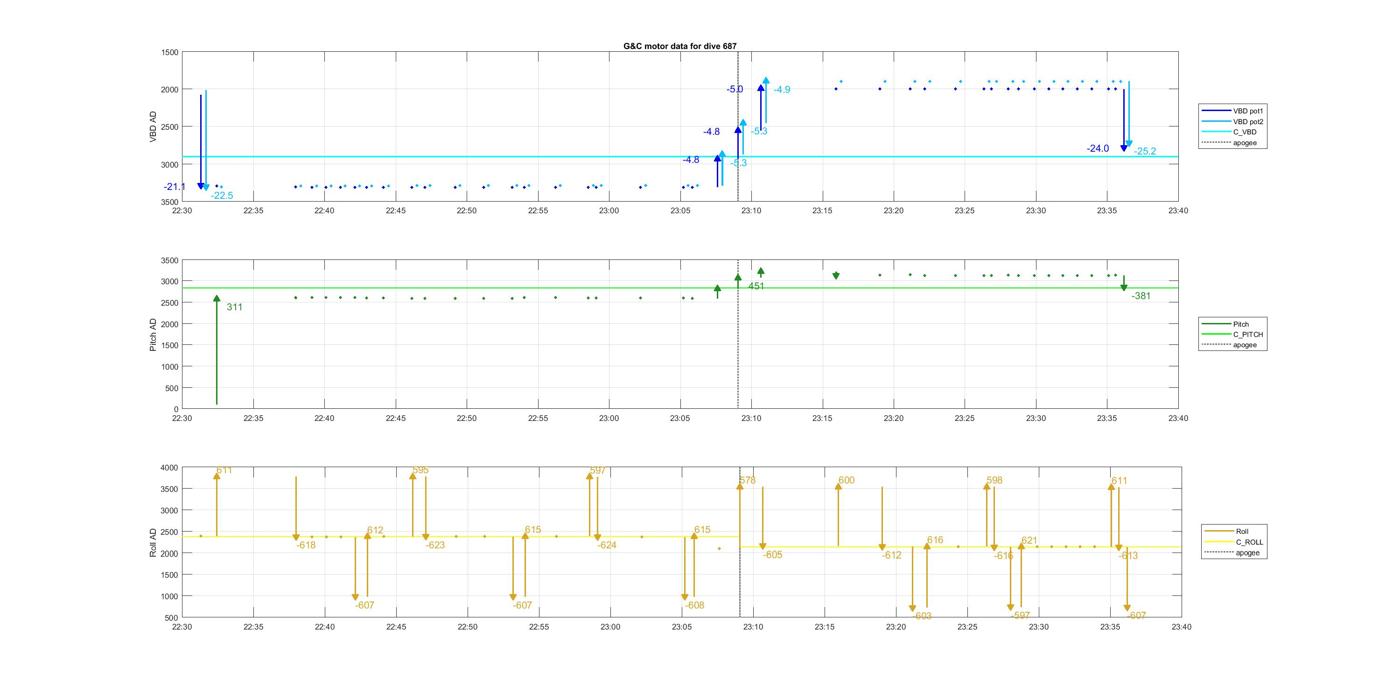
Task: Click the '-381' pitch data label
Action: tap(1141, 296)
